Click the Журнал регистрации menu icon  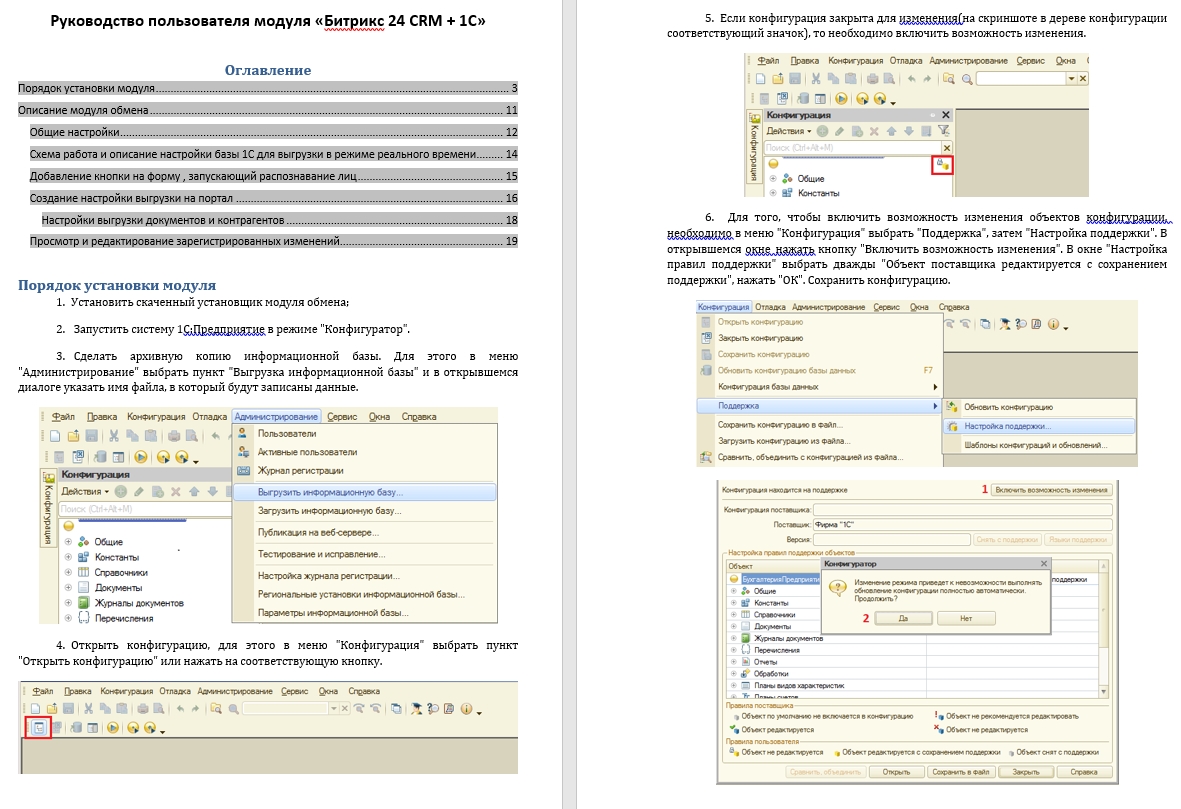243,470
